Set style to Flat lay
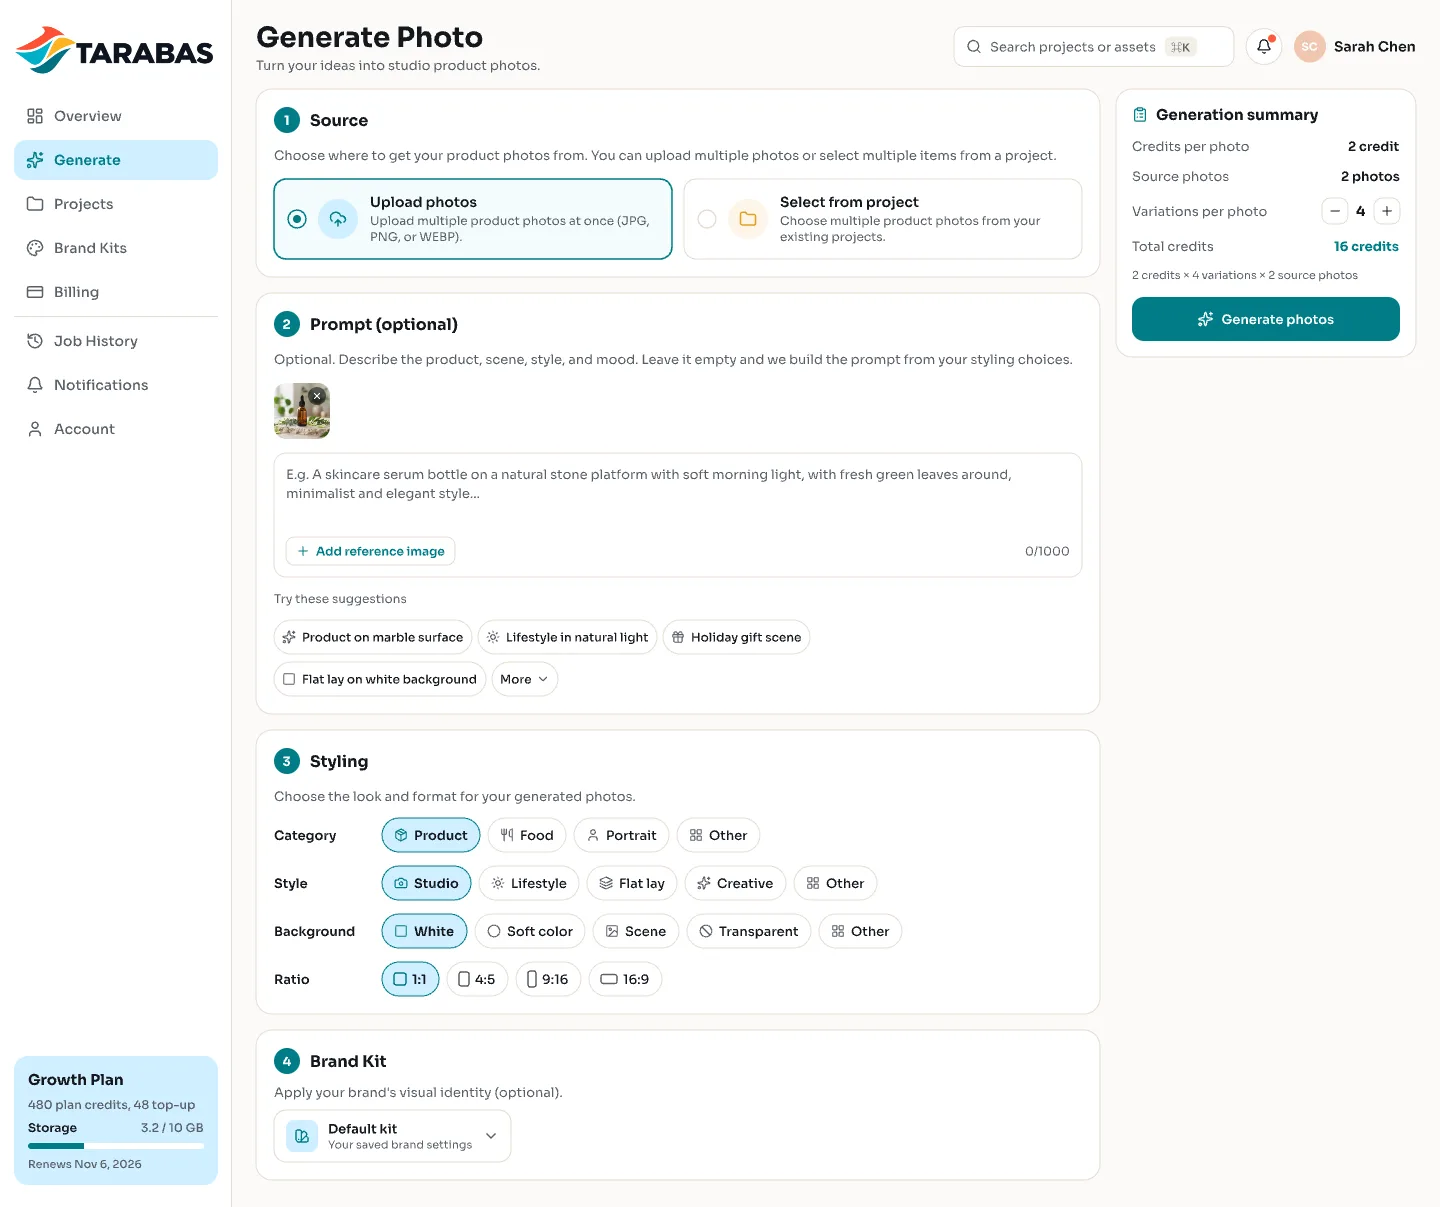This screenshot has height=1207, width=1440. point(632,883)
